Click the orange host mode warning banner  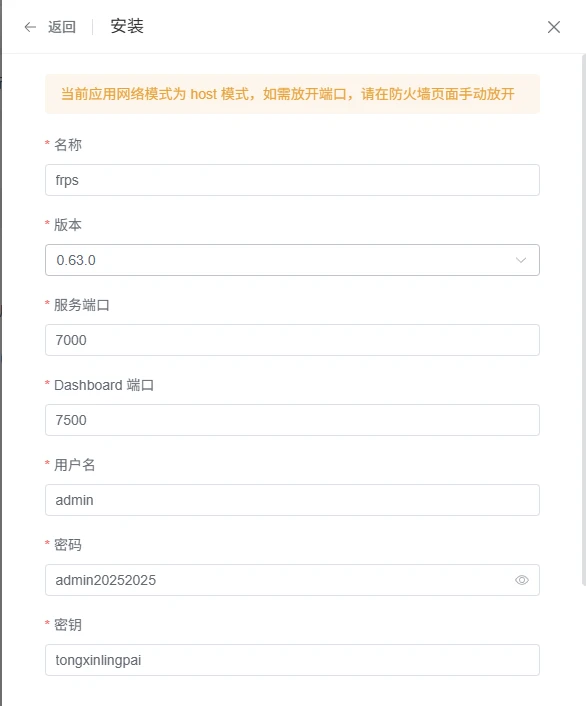[292, 94]
